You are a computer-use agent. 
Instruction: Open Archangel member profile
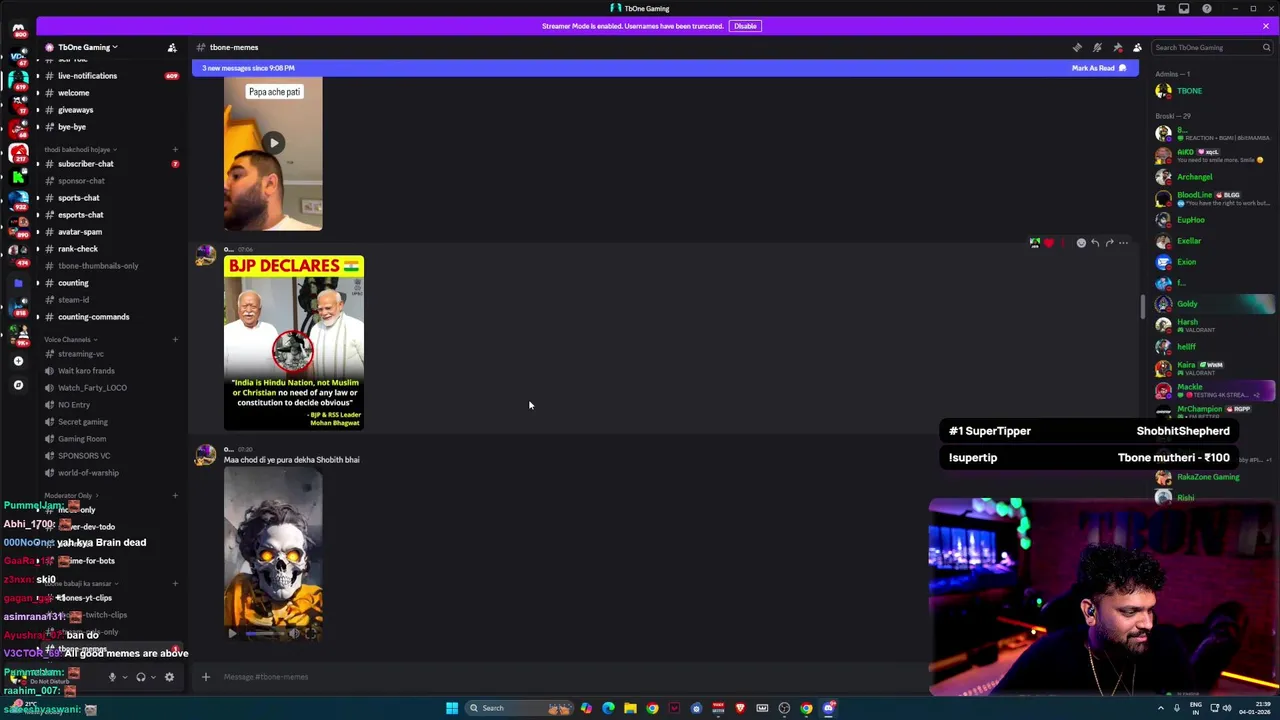(x=1194, y=177)
